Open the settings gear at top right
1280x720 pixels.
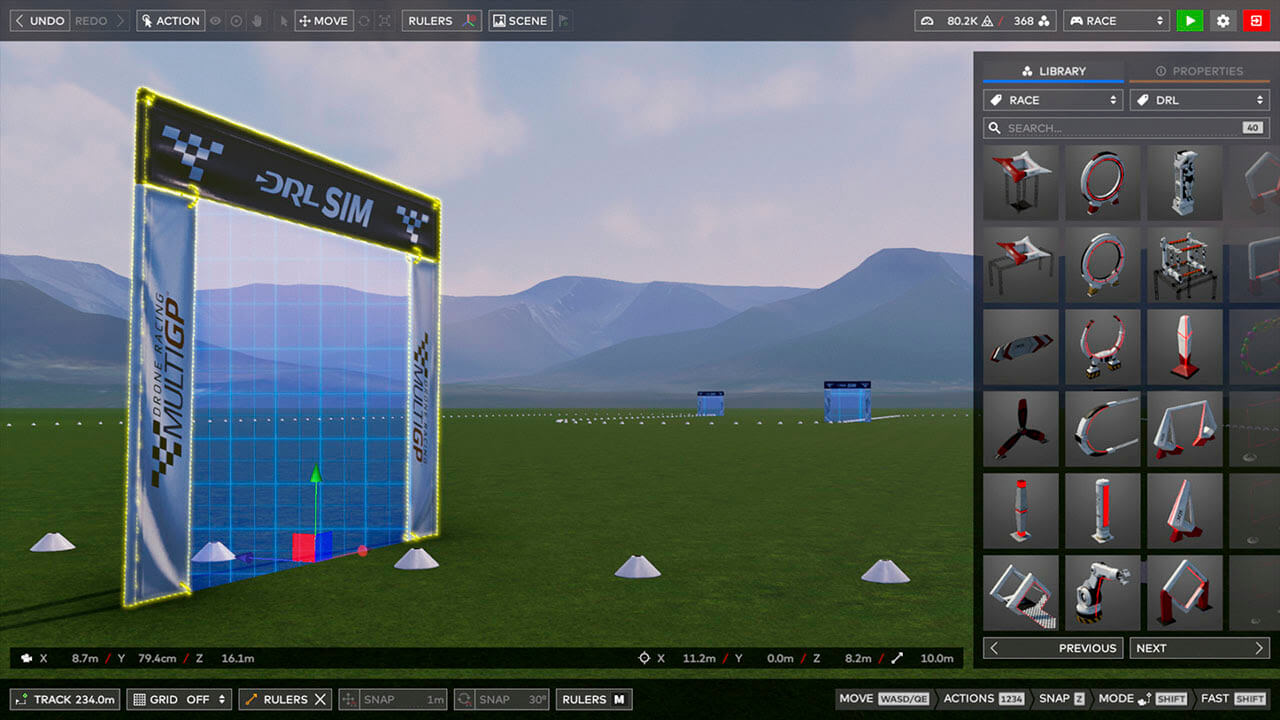coord(1222,20)
